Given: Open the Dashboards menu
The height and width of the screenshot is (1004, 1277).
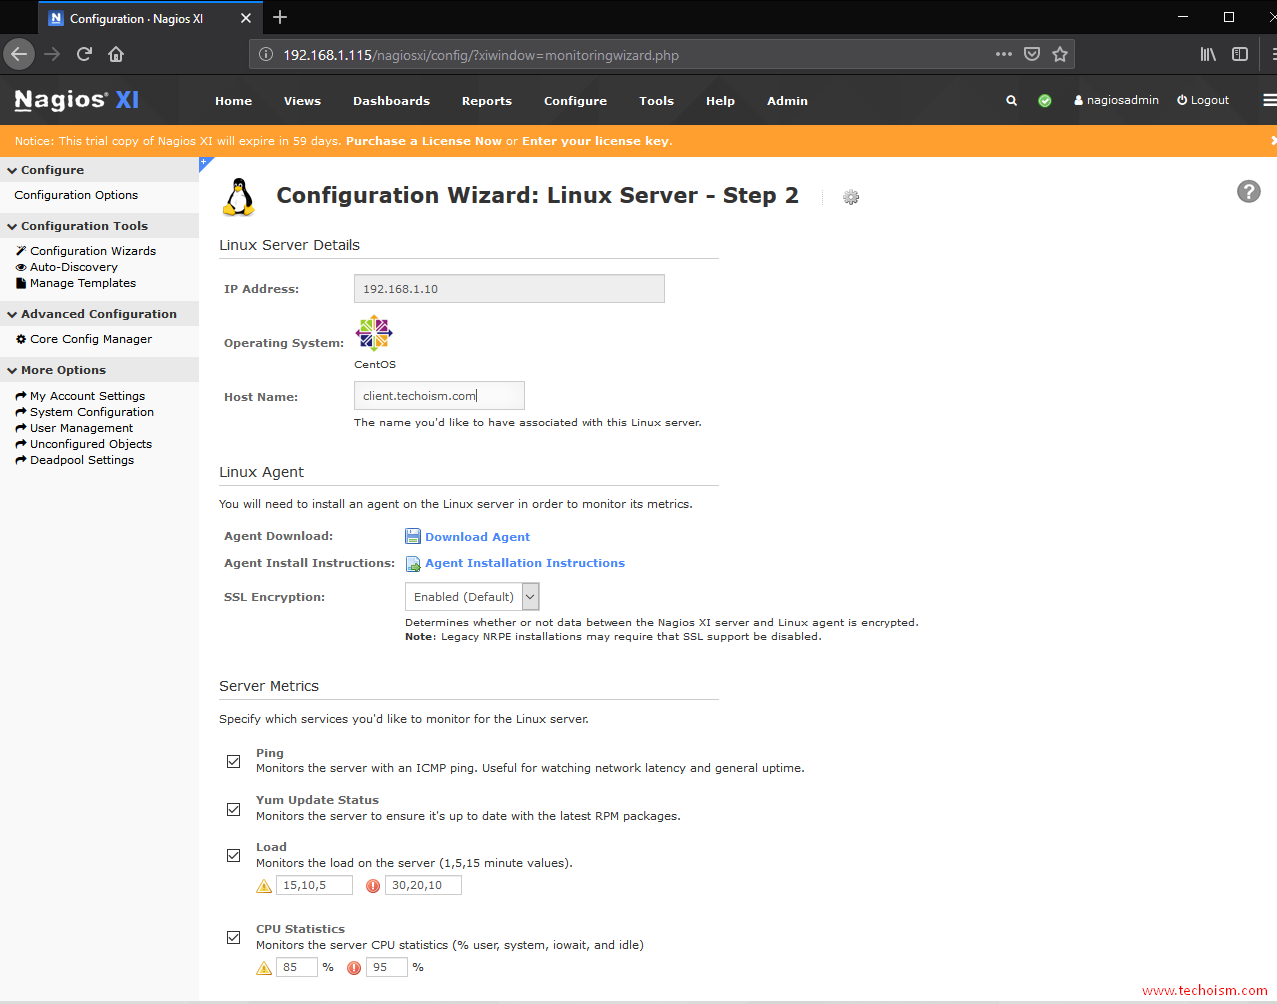Looking at the screenshot, I should click(x=391, y=101).
